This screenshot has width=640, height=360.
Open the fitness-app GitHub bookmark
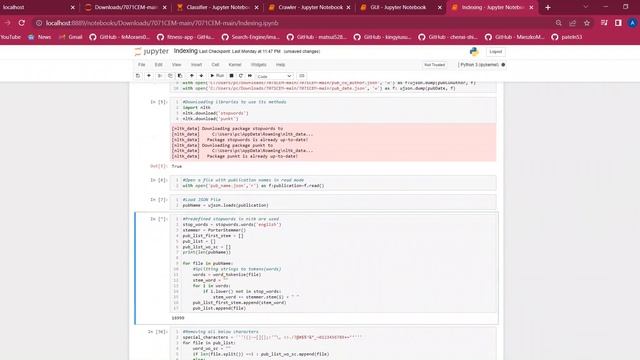click(x=186, y=37)
